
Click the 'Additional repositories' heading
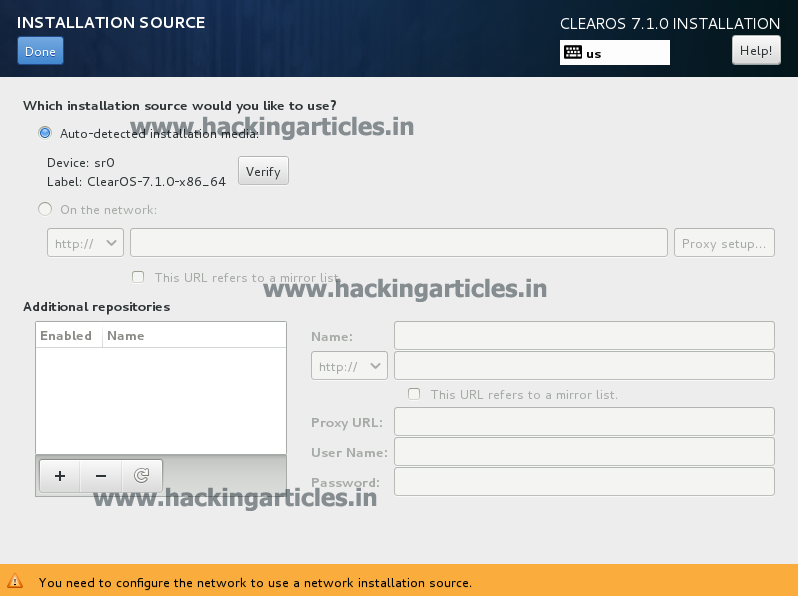tap(97, 307)
